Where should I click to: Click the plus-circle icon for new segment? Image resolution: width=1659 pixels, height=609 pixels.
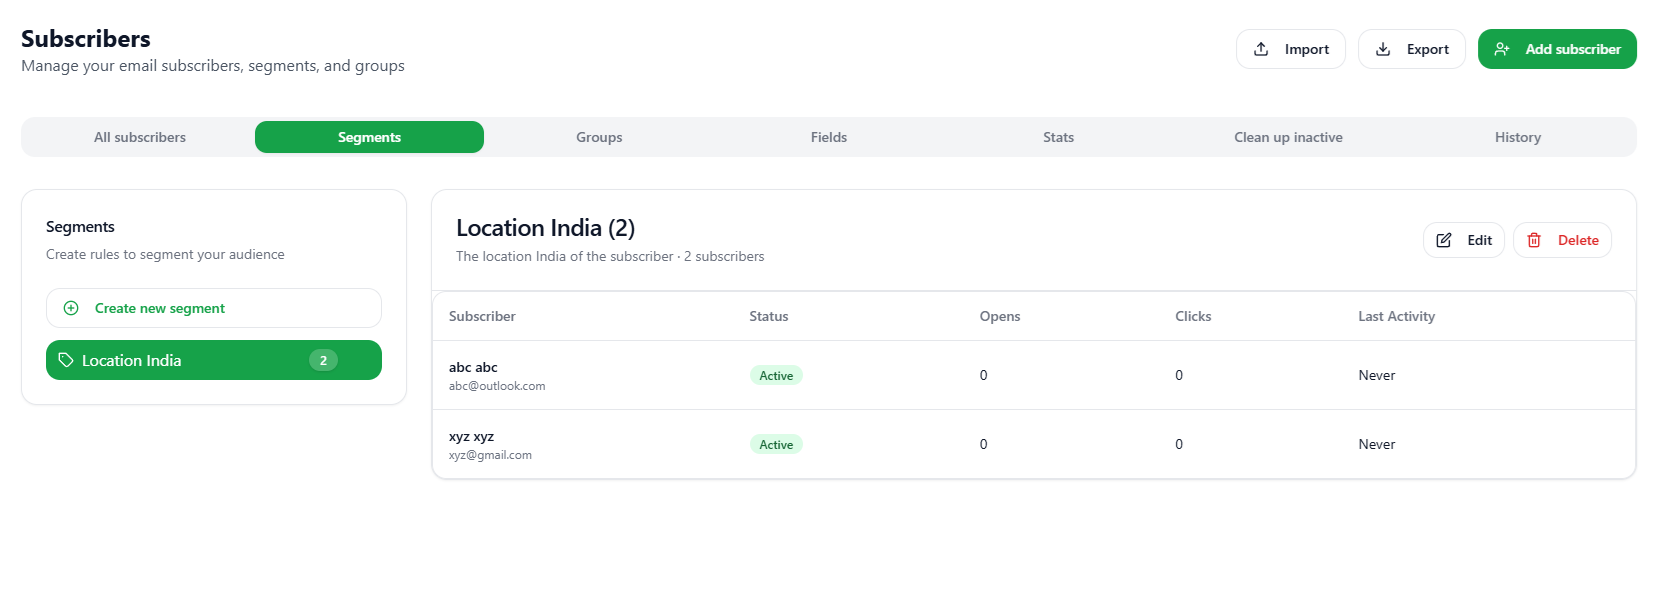(71, 308)
